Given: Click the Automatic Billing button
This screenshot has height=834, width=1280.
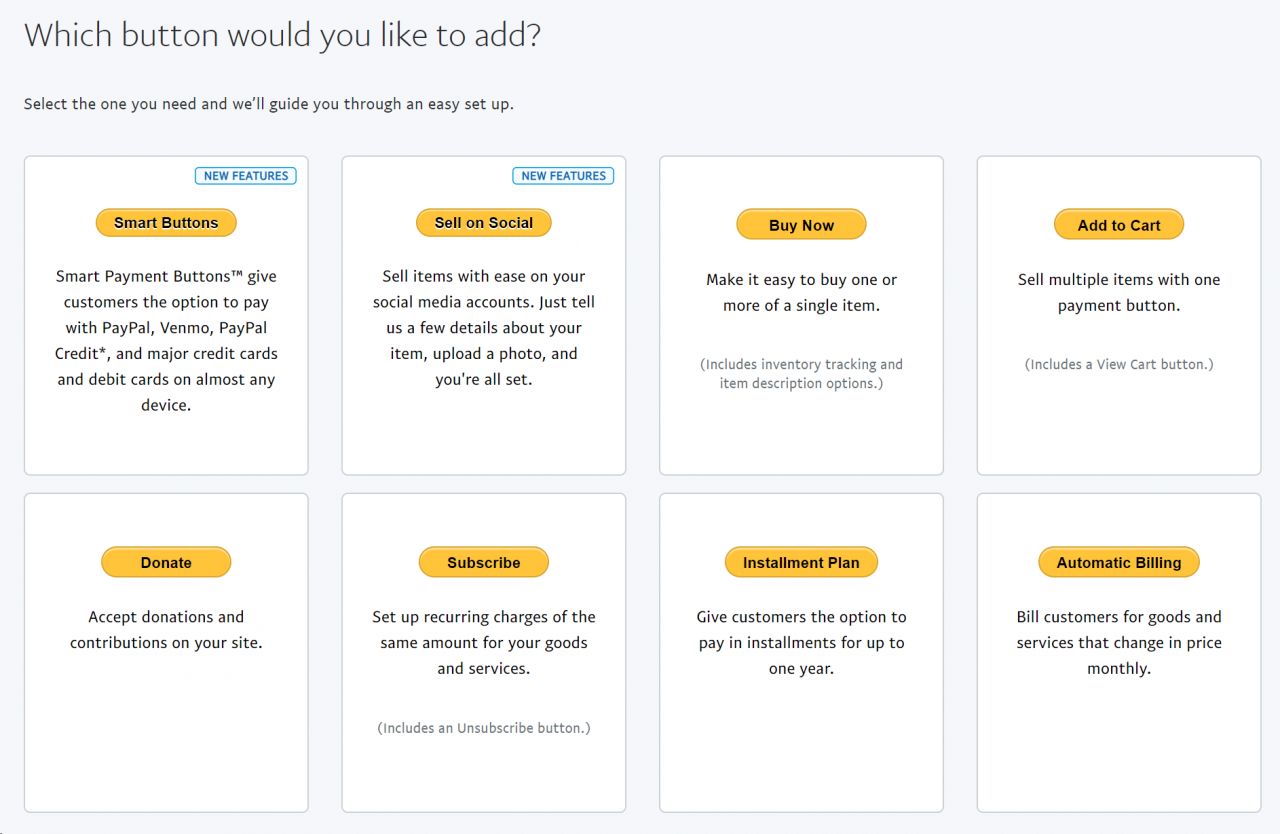Looking at the screenshot, I should coord(1118,561).
